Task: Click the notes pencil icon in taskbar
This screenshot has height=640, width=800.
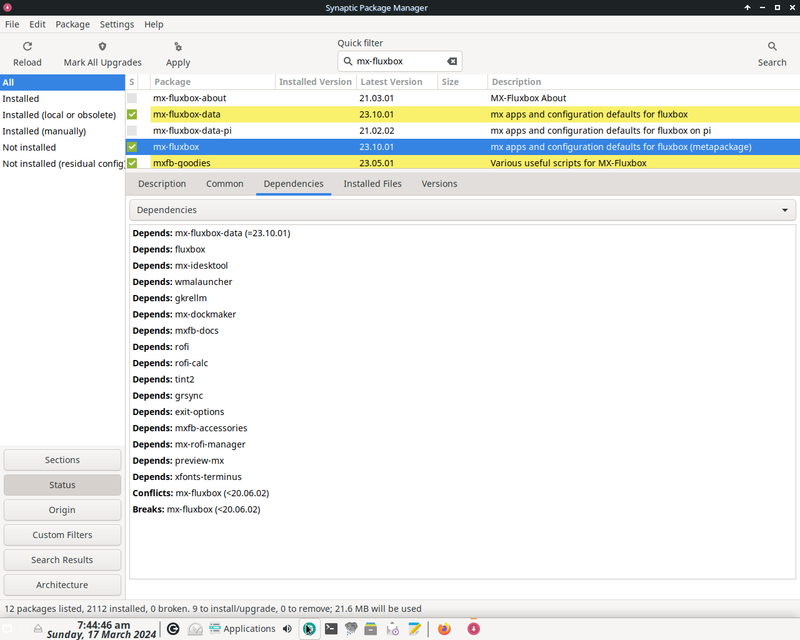Action: 414,629
